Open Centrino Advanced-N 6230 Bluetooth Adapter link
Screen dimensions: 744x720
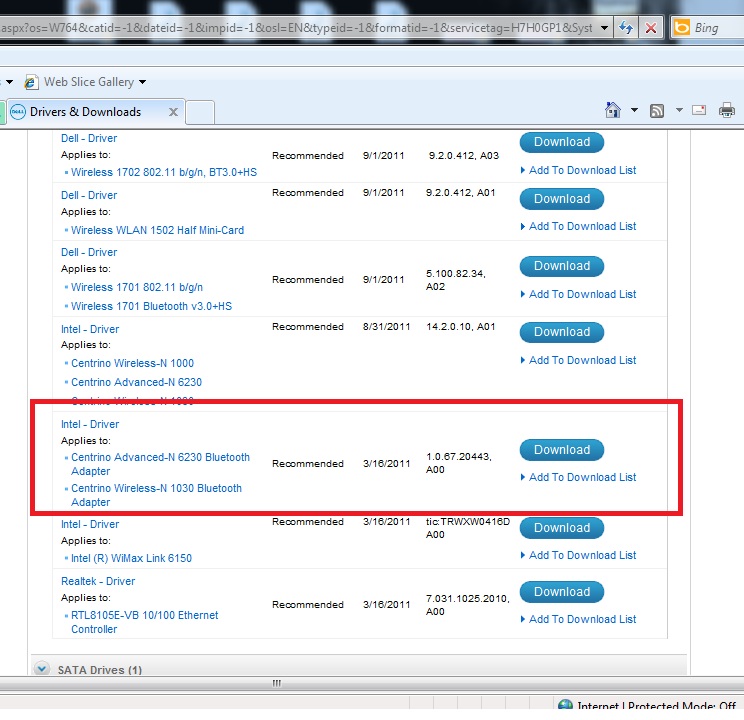click(160, 464)
